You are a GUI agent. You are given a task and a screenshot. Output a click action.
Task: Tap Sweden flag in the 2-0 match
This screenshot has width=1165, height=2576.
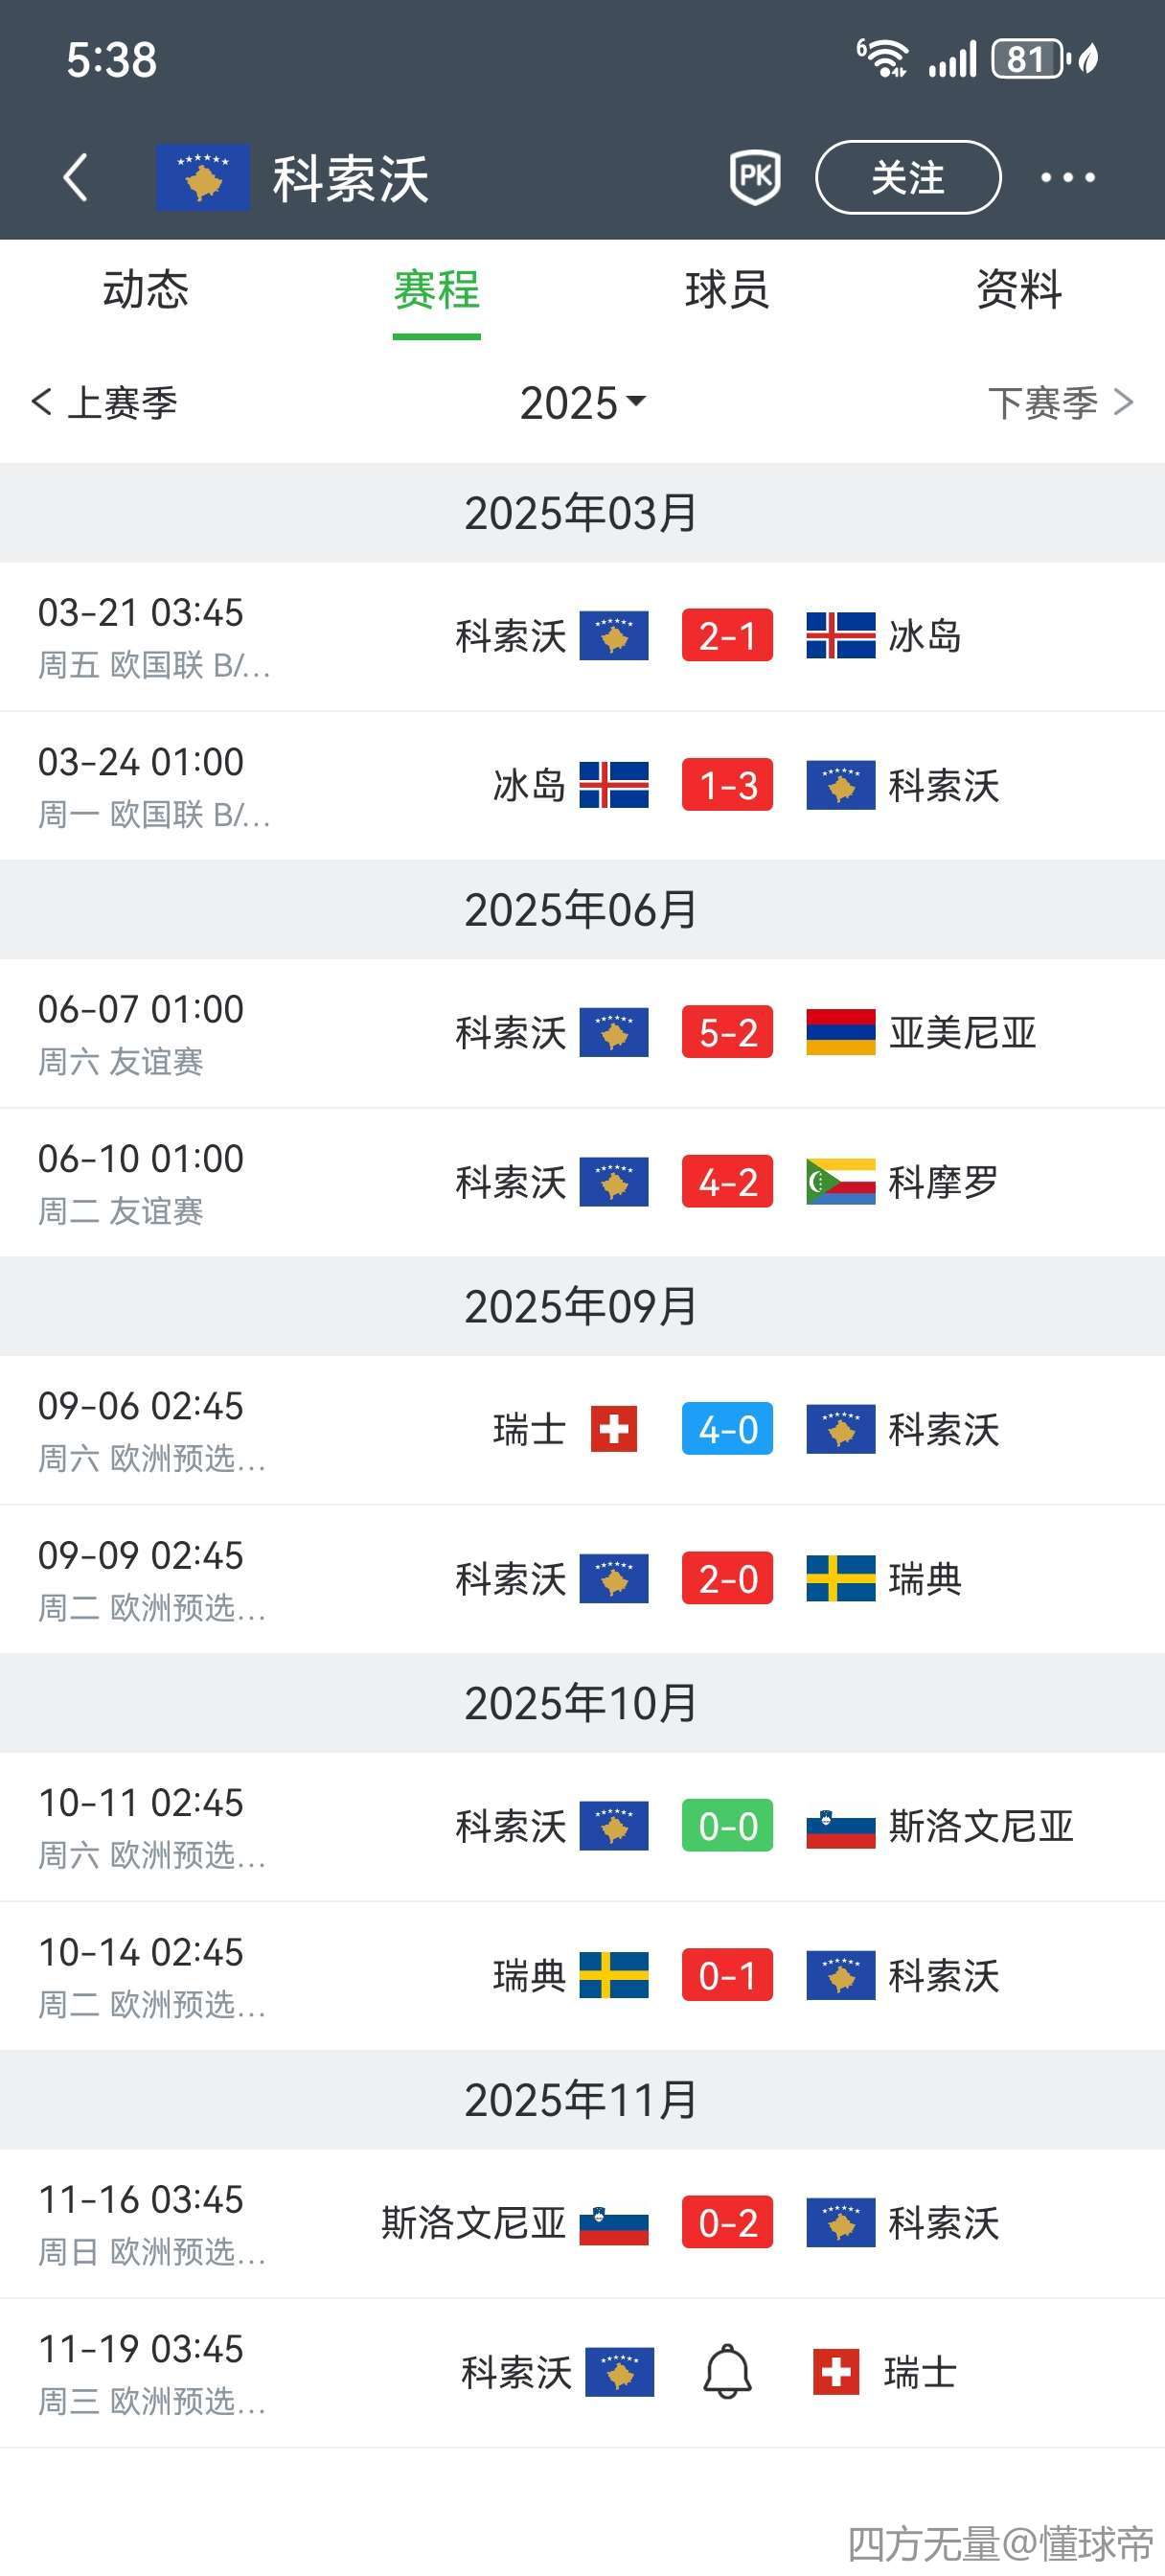click(840, 1579)
